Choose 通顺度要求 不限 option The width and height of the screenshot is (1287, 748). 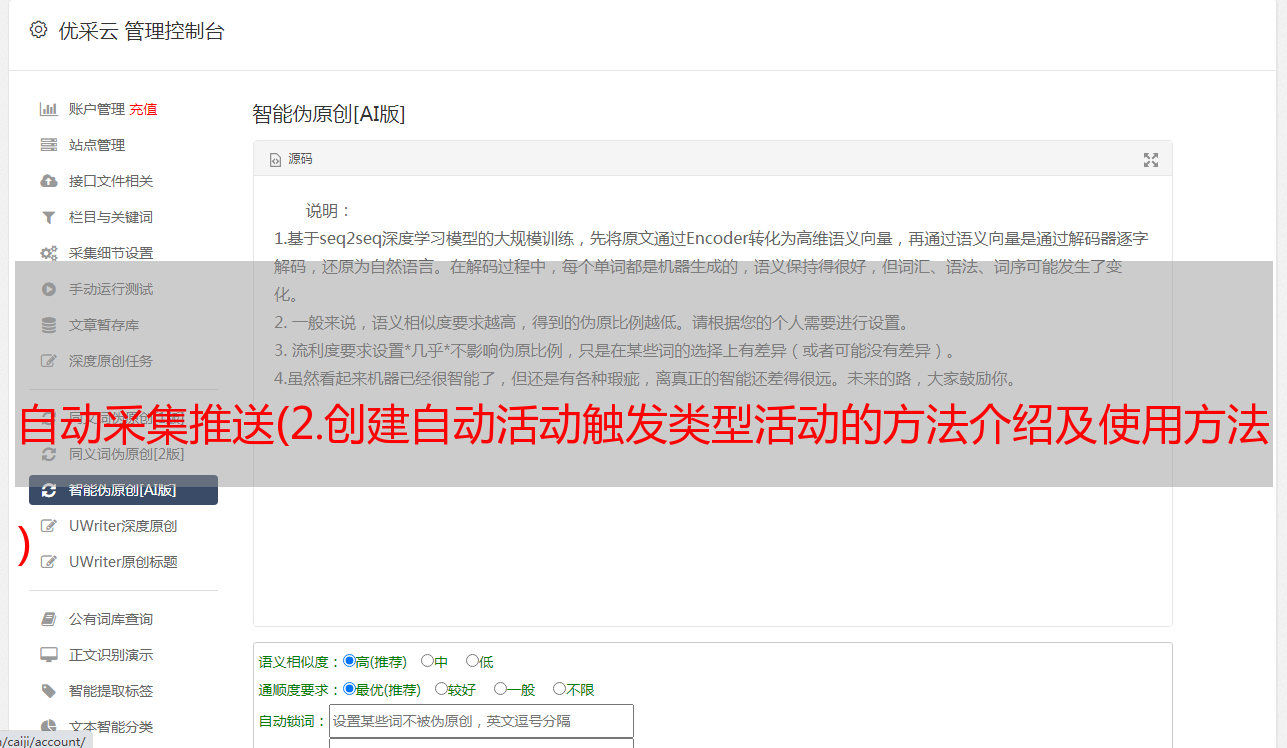[x=559, y=689]
